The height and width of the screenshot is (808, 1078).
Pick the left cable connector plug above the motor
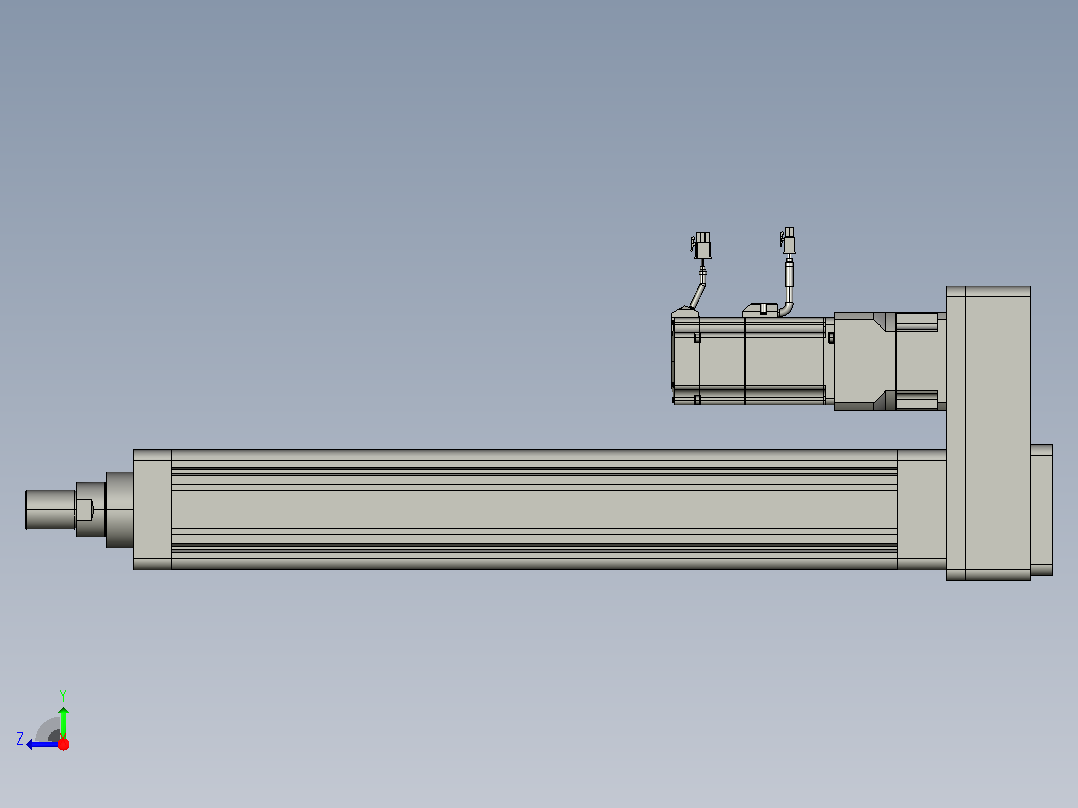701,245
